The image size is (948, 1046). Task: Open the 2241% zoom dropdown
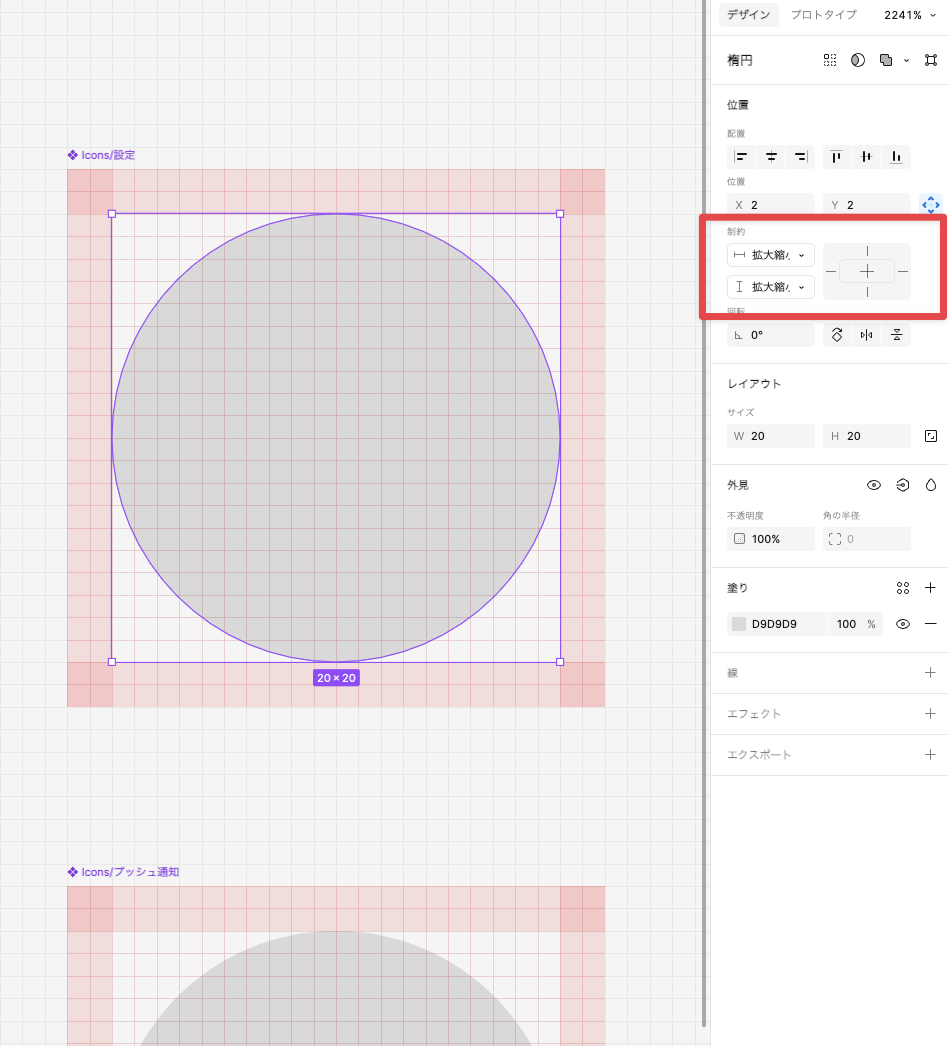tap(910, 15)
